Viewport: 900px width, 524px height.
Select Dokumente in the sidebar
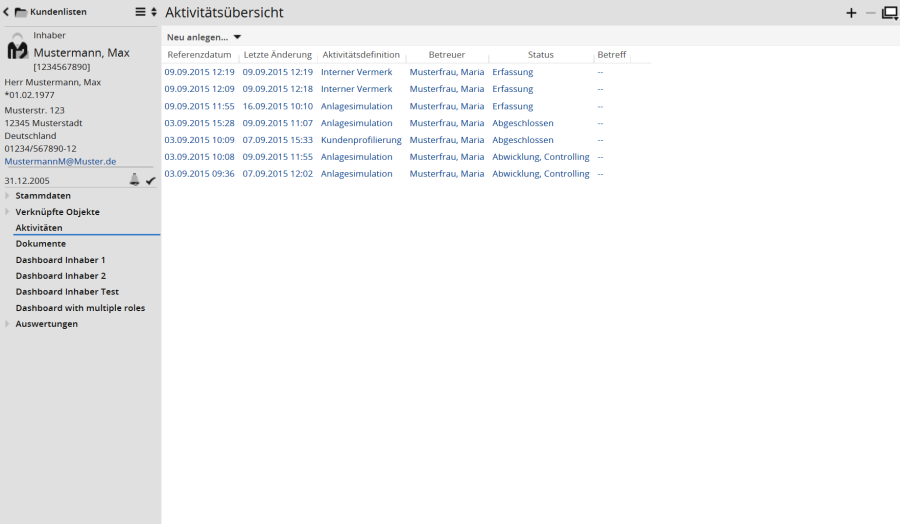tap(41, 244)
